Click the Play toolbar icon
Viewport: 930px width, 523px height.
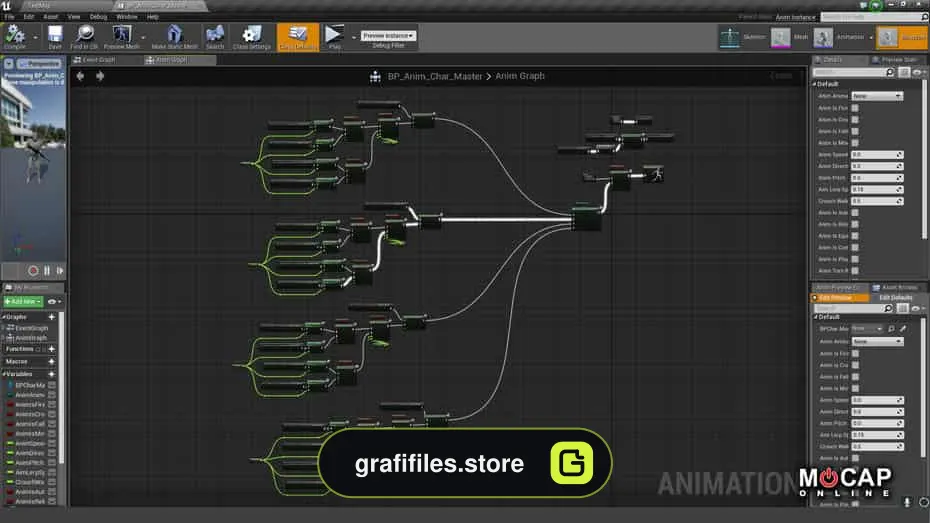point(334,34)
